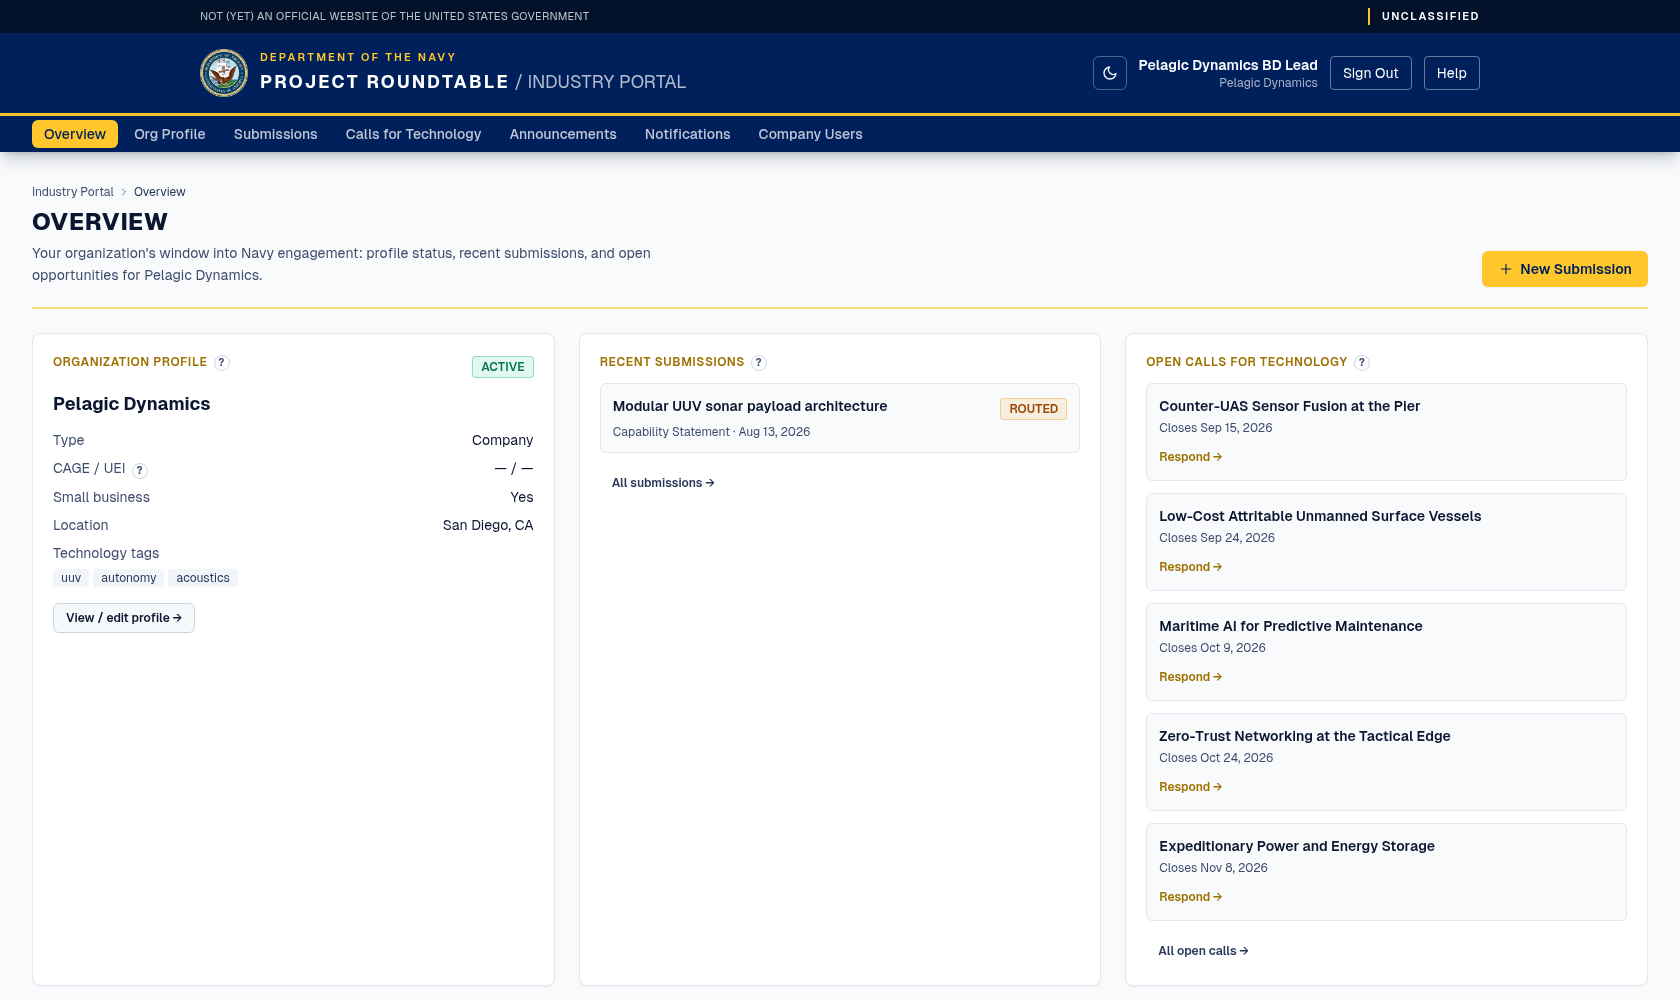Open the Calls for Technology tab
This screenshot has width=1680, height=1000.
point(413,134)
